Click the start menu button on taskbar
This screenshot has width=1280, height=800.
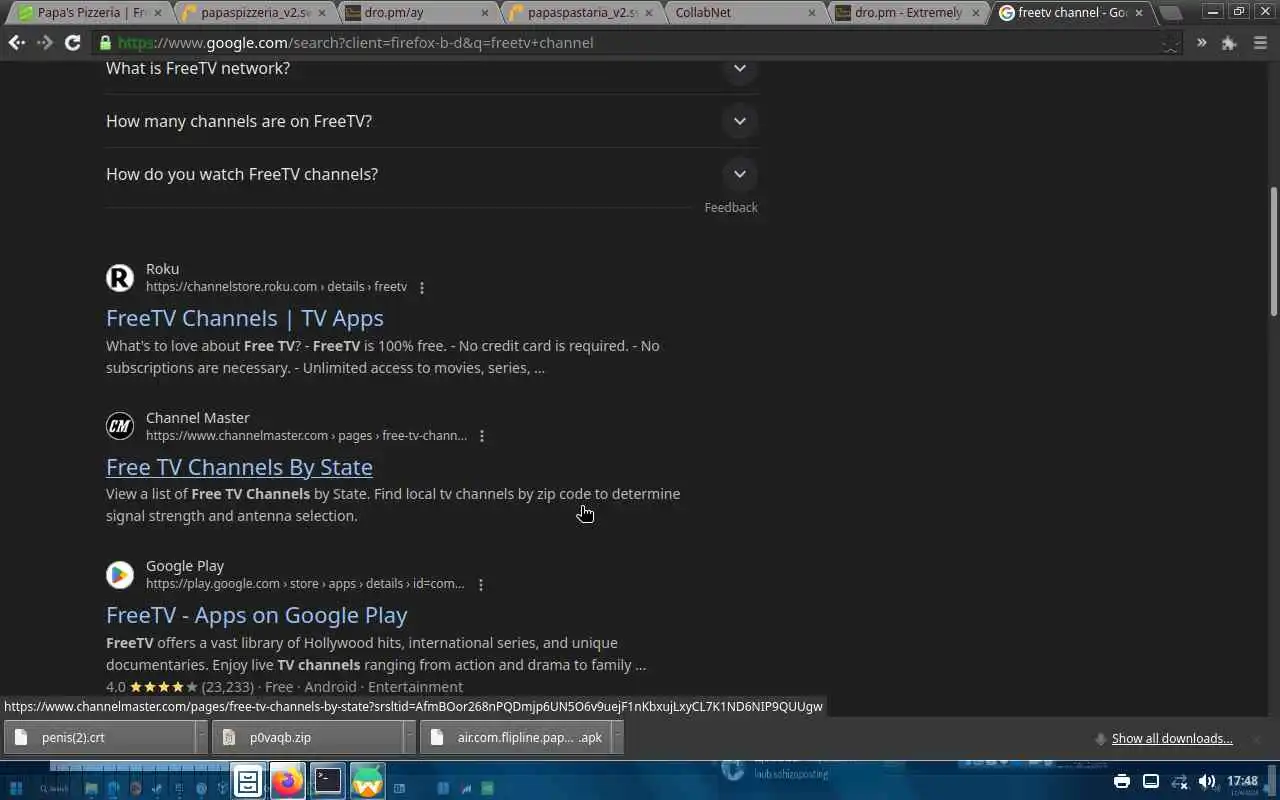click(16, 788)
